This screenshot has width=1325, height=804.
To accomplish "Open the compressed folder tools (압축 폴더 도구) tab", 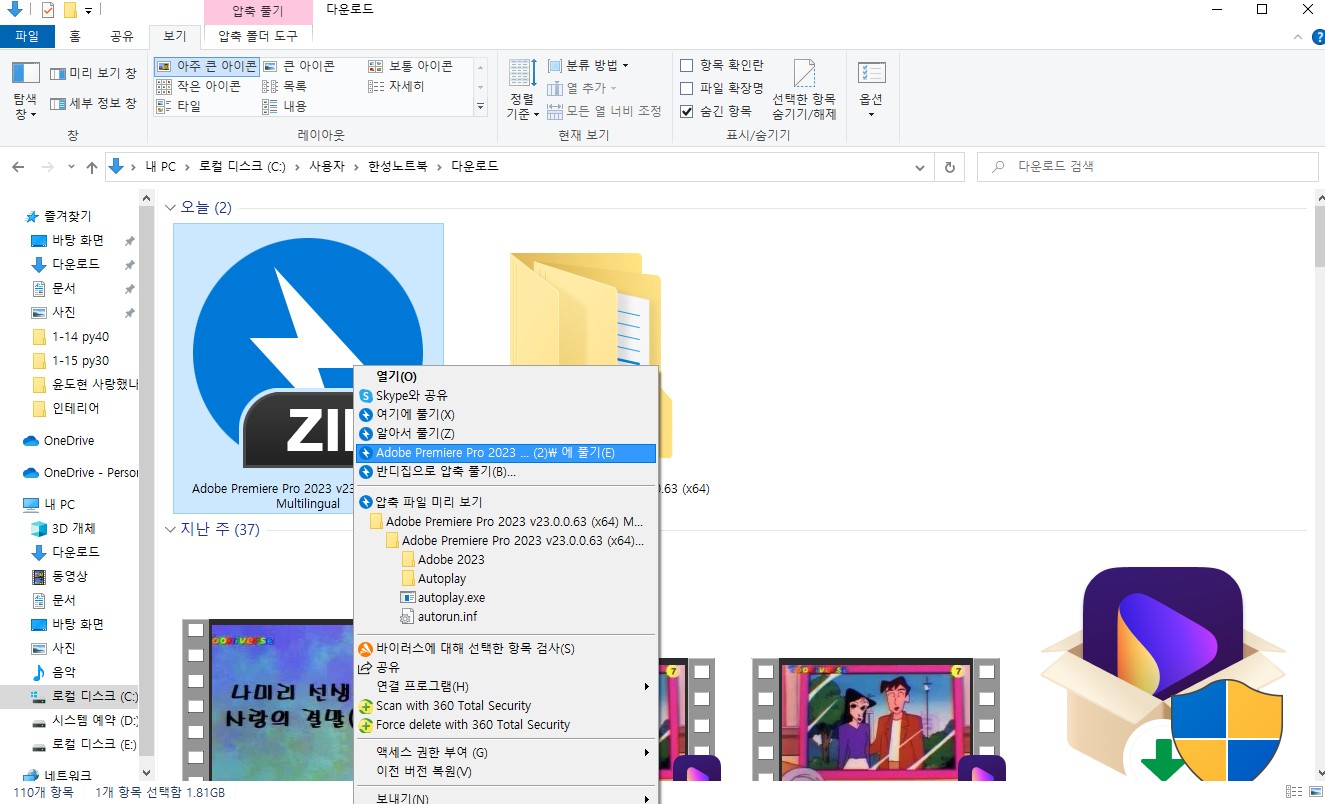I will tap(257, 36).
